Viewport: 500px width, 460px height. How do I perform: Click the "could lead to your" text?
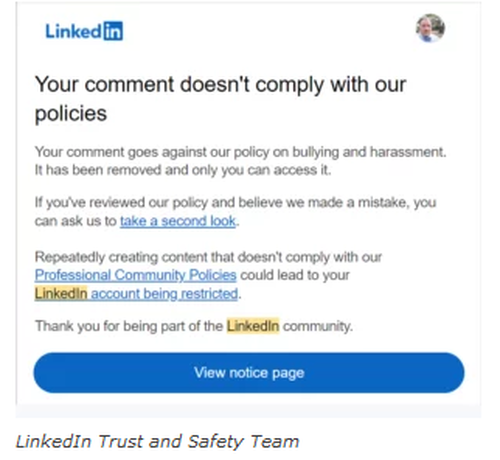(295, 275)
